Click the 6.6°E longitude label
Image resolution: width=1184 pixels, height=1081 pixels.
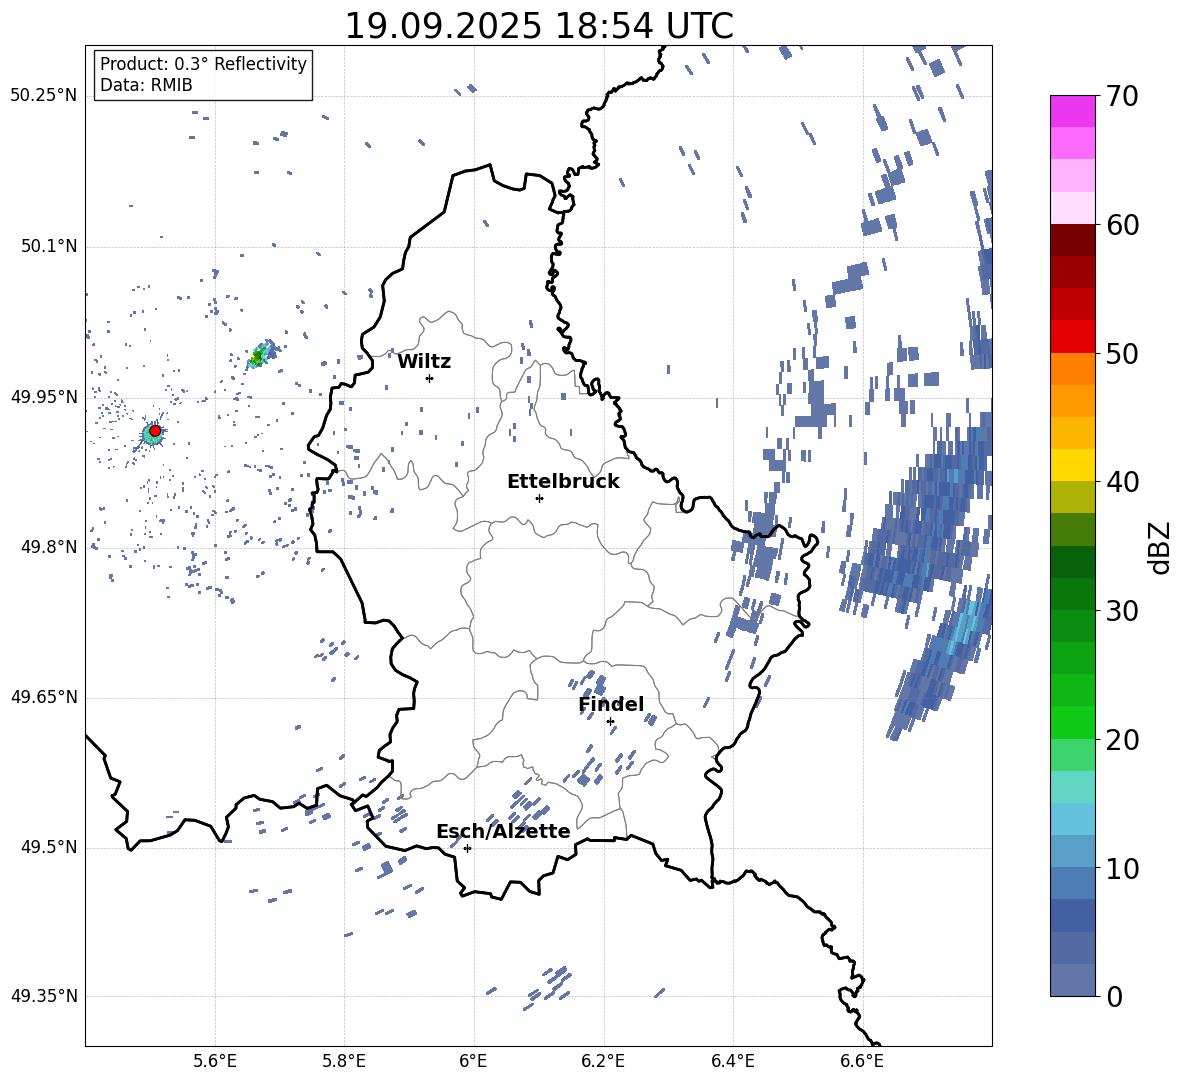point(862,1062)
